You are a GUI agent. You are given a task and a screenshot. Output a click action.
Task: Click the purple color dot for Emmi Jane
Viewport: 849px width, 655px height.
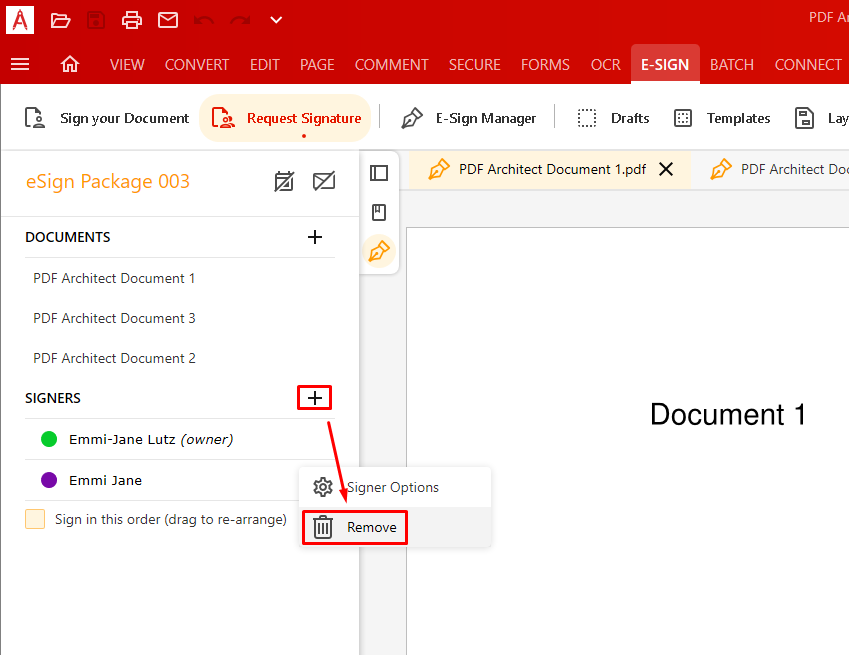click(x=49, y=480)
